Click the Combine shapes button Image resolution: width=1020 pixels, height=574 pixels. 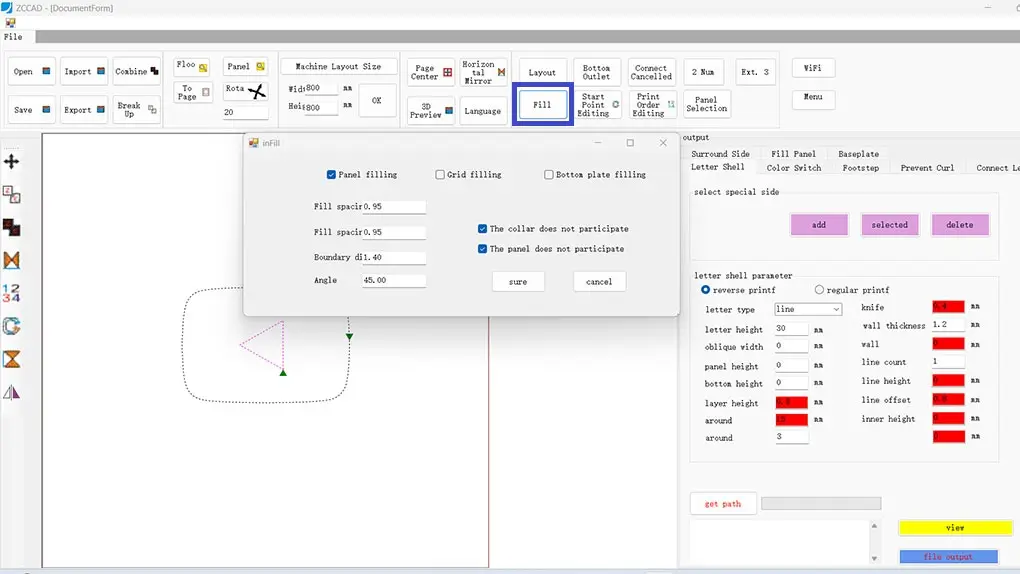pos(137,72)
